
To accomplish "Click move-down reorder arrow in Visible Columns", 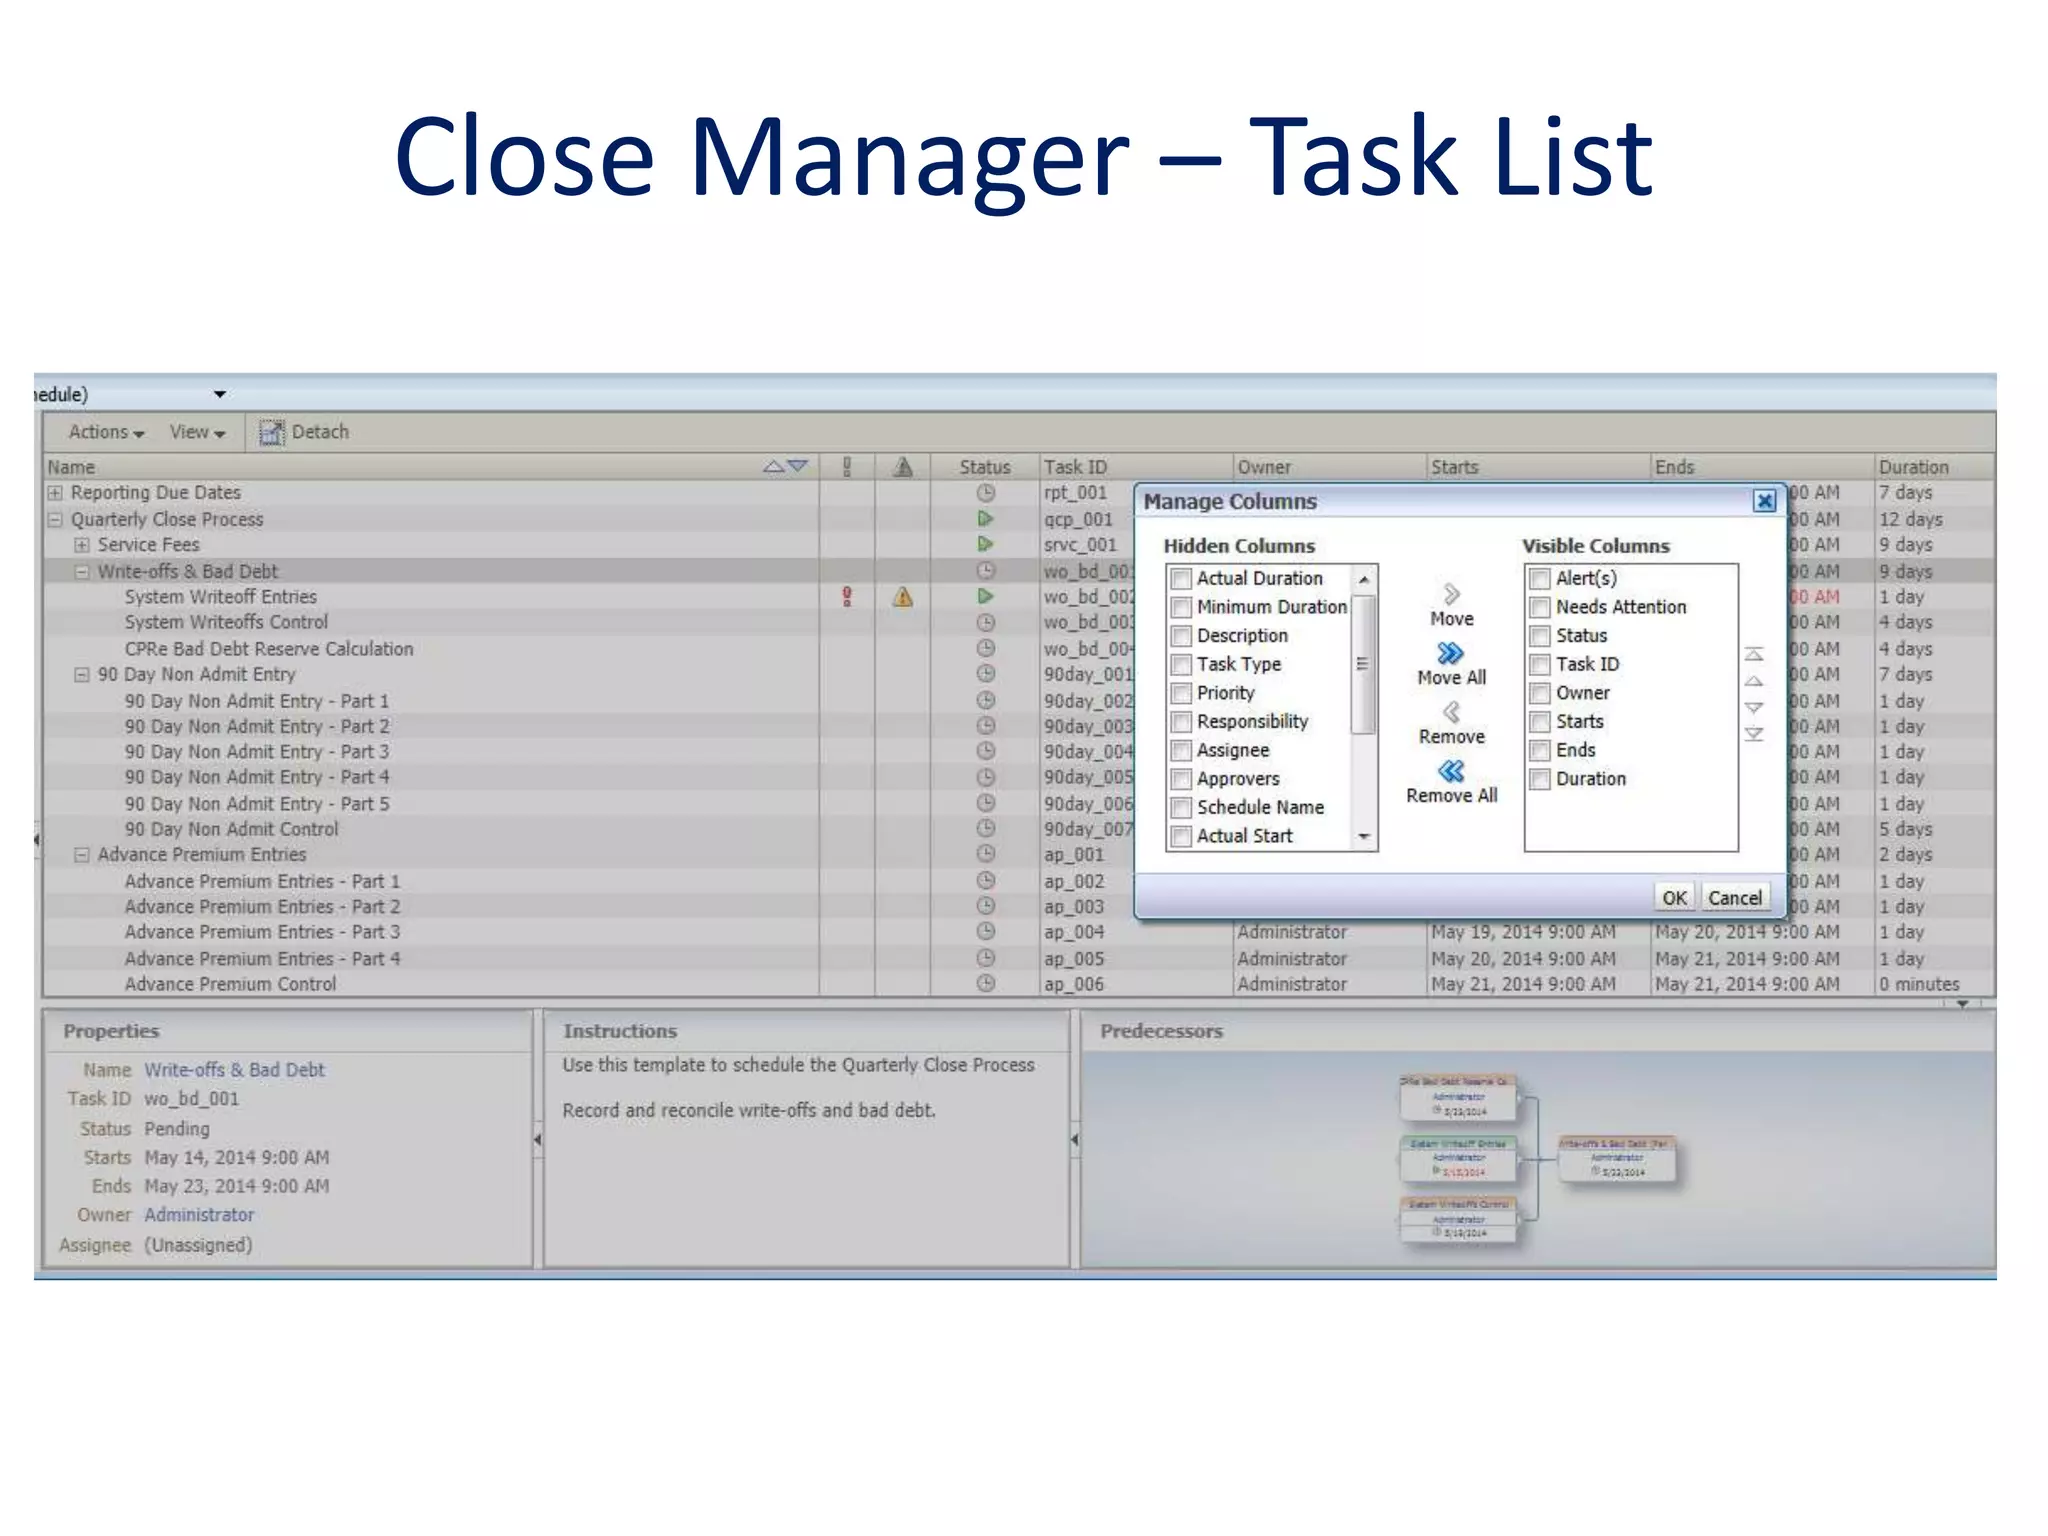I will [x=1754, y=707].
